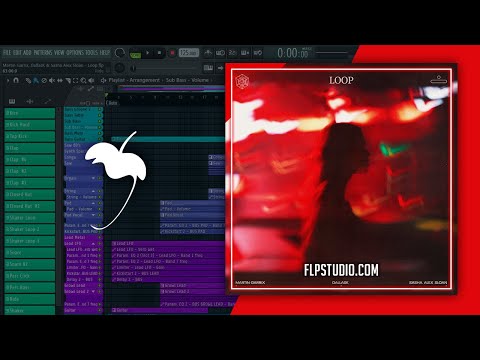Expand the Pad Vocal track group arrow
480x360 pixels.
(93, 215)
